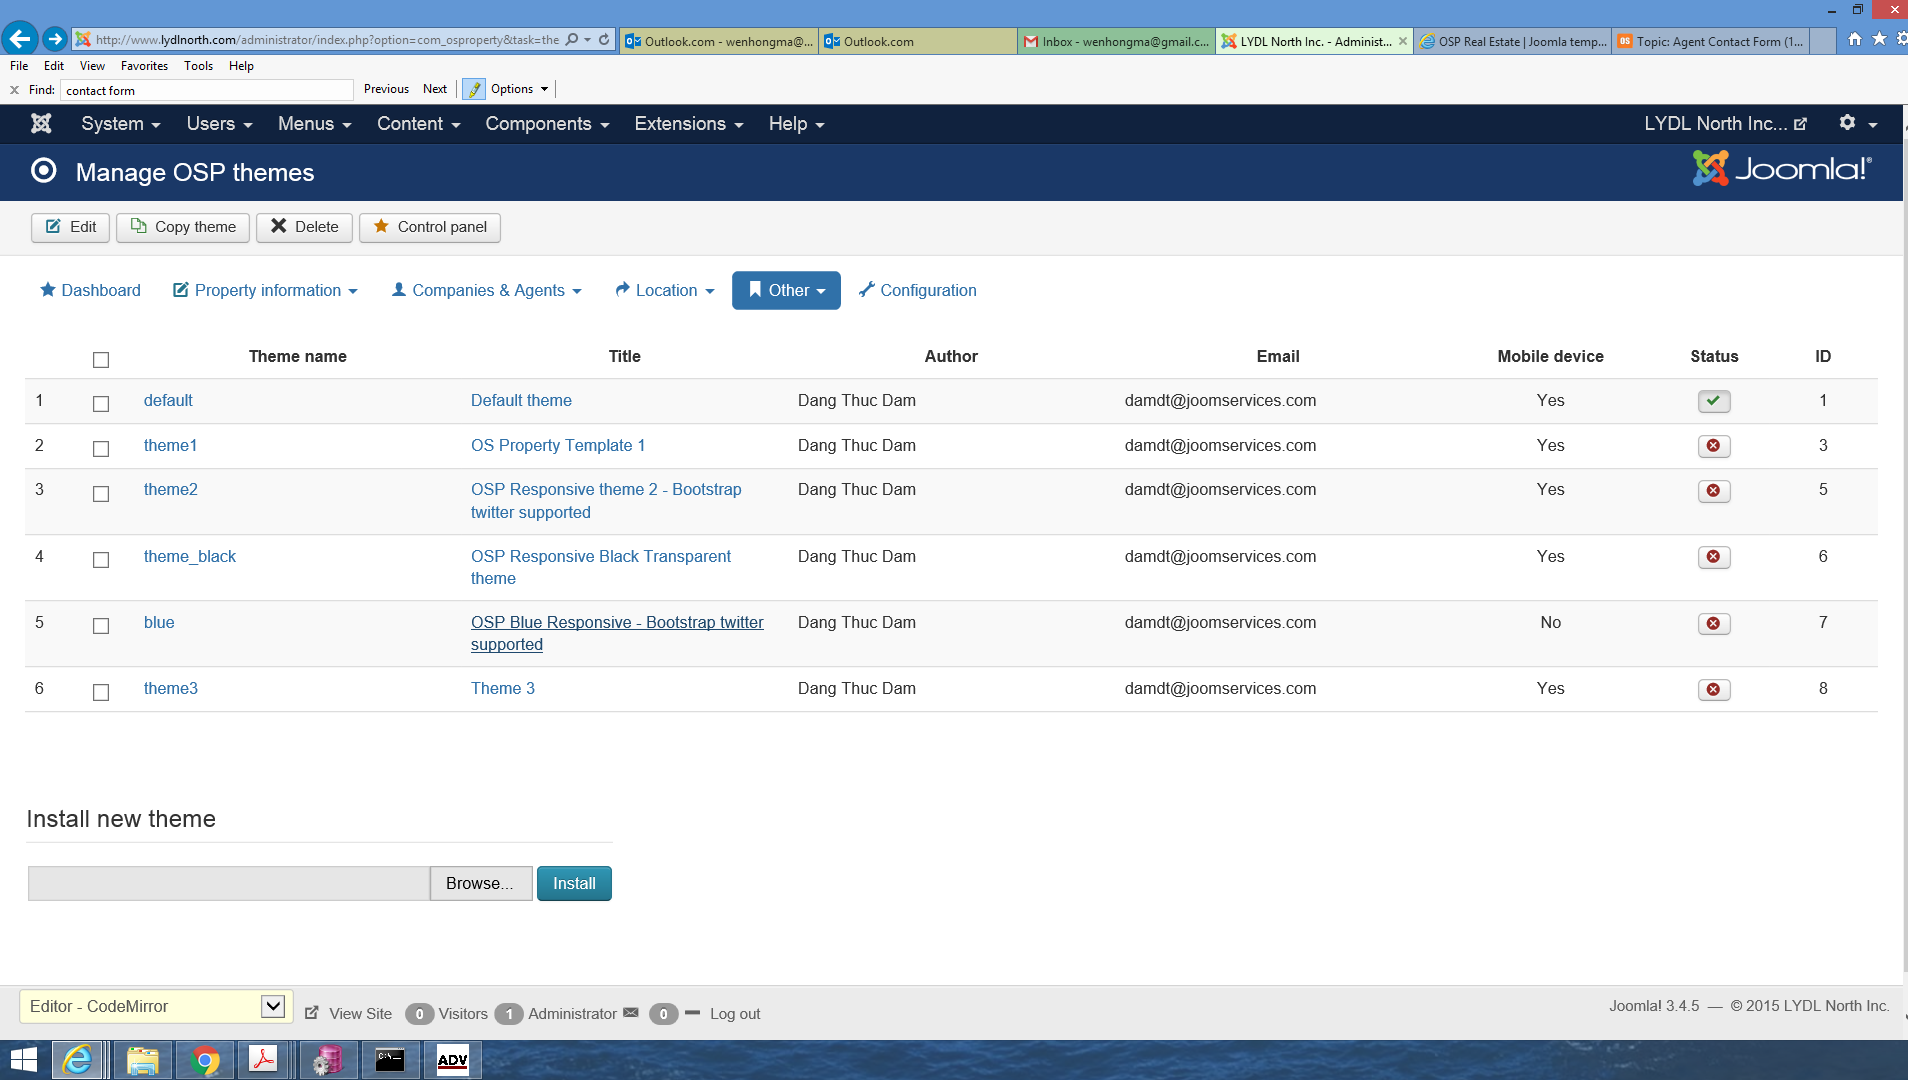Viewport: 1908px width, 1080px height.
Task: Click the Install button
Action: [574, 884]
